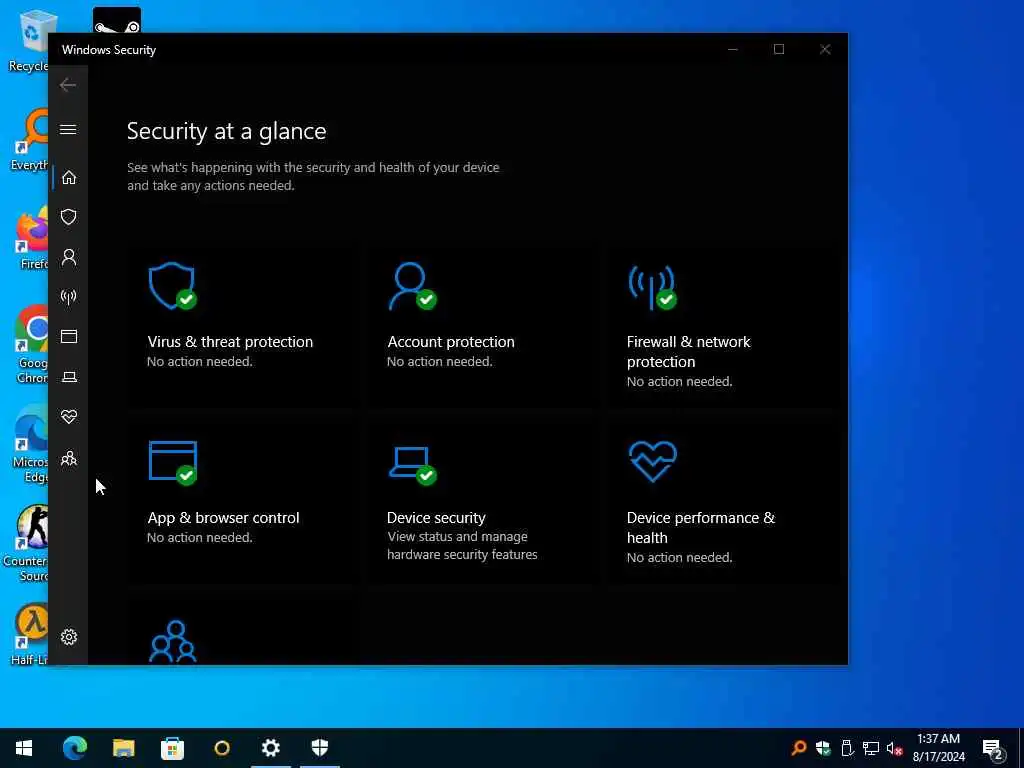The width and height of the screenshot is (1024, 768).
Task: Select Half-Life desktop shortcut
Action: click(30, 634)
